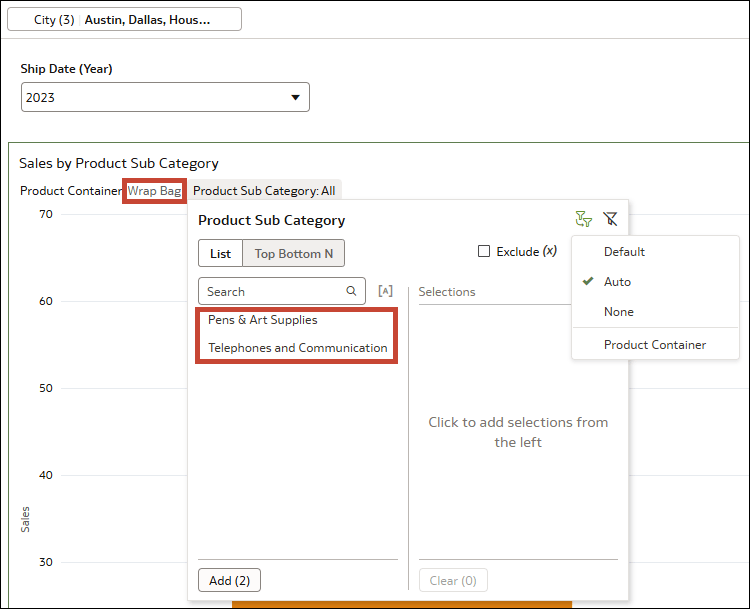
Task: Click the Wrap Bag filter value
Action: (x=154, y=191)
